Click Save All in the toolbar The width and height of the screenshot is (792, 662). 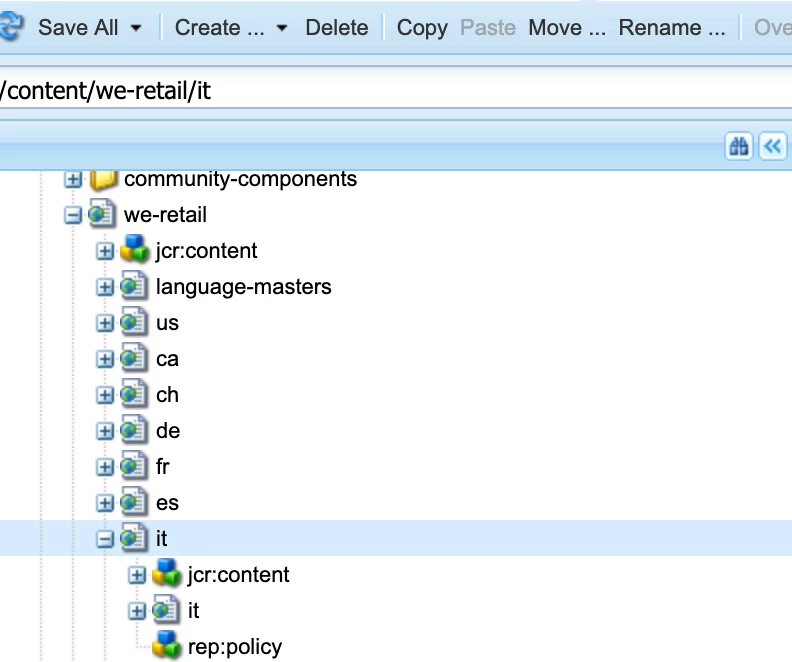pos(78,27)
